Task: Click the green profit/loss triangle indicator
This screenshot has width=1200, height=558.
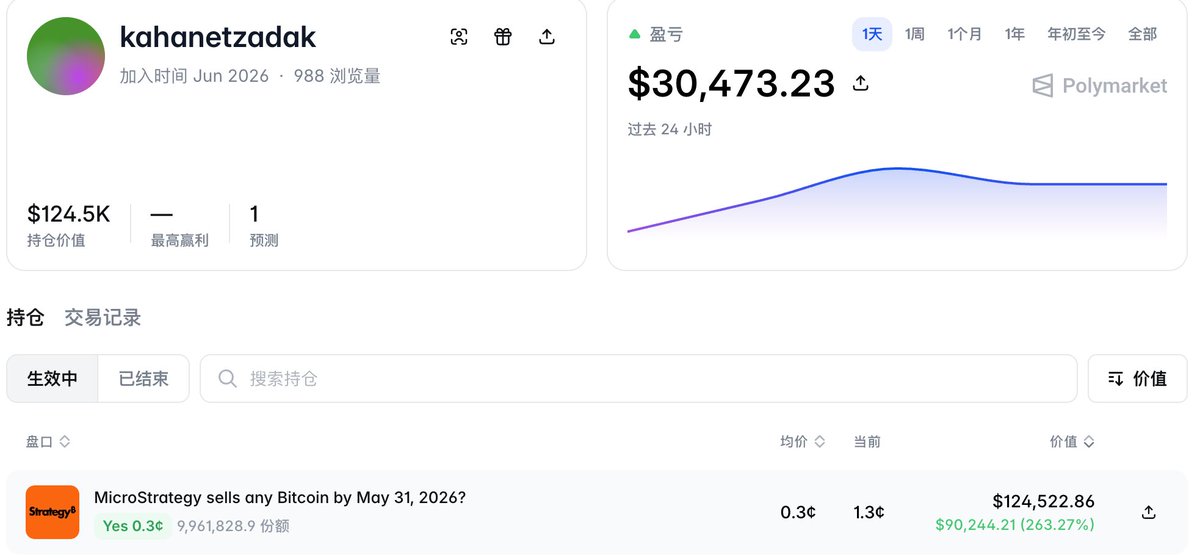Action: (634, 34)
